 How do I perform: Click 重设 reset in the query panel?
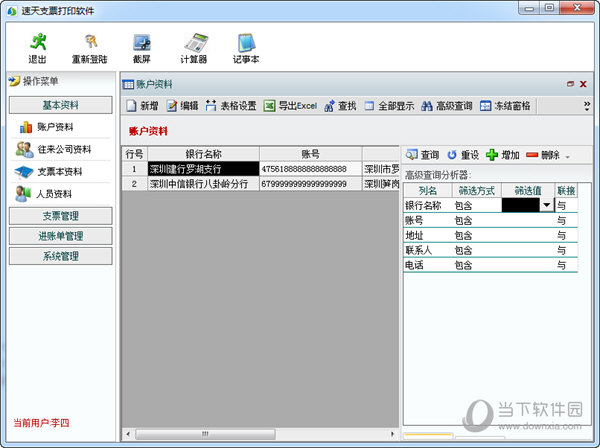[x=463, y=155]
